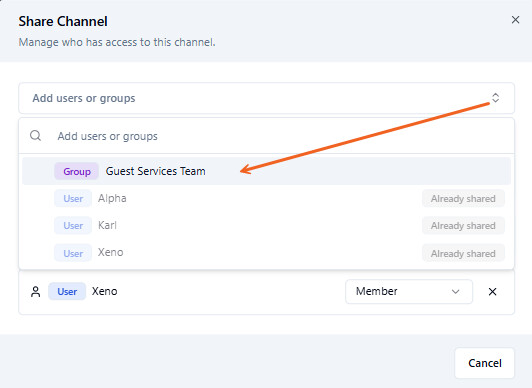Click the purple Group badge
The width and height of the screenshot is (532, 388).
(77, 171)
